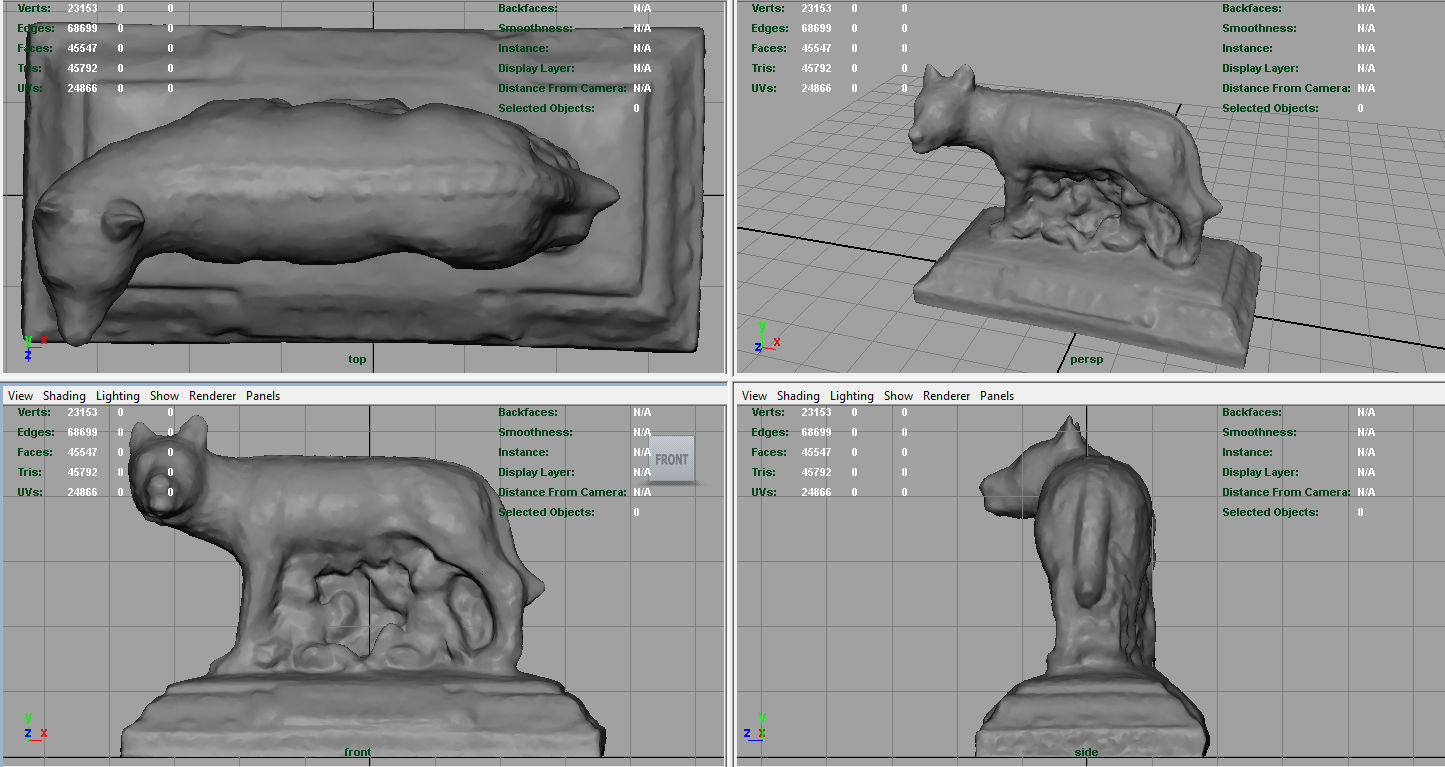The image size is (1445, 767).
Task: Click the 'Edges:' label in persp viewport
Action: tap(770, 28)
